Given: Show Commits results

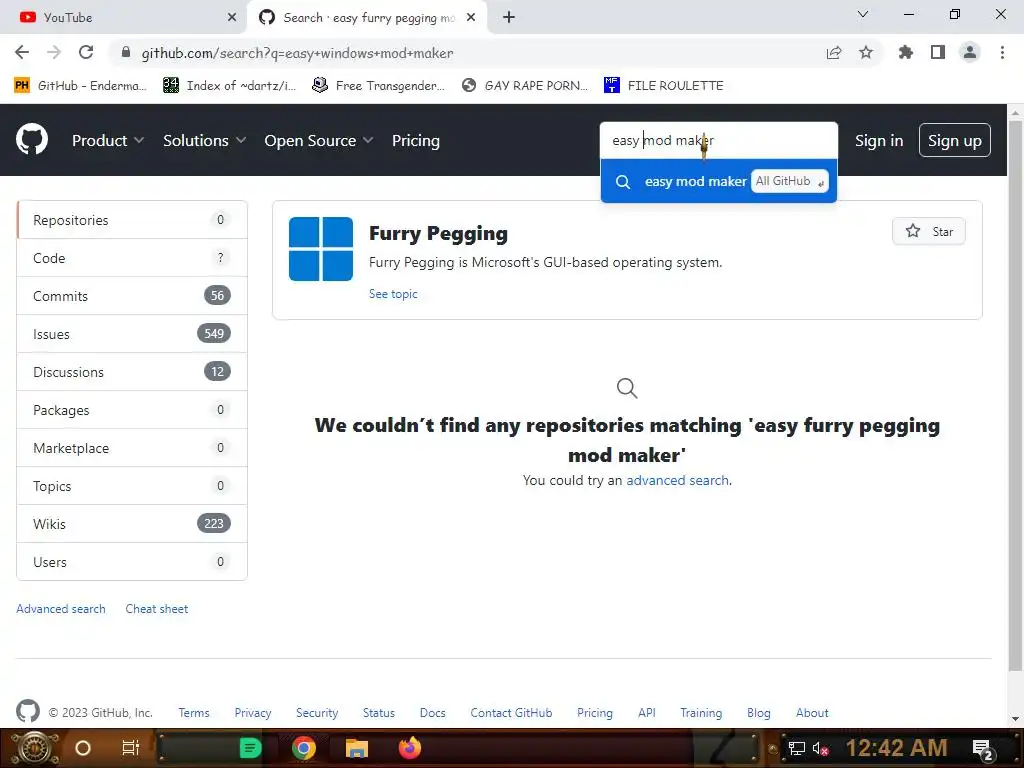Looking at the screenshot, I should [132, 296].
